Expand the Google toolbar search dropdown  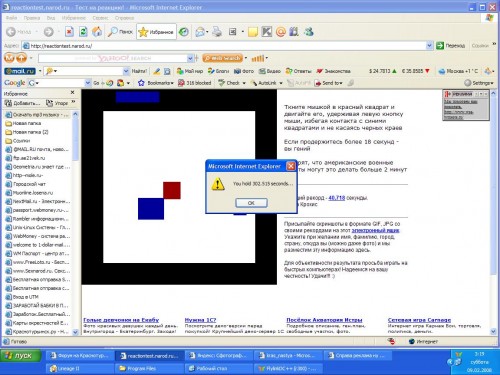pyautogui.click(x=88, y=83)
